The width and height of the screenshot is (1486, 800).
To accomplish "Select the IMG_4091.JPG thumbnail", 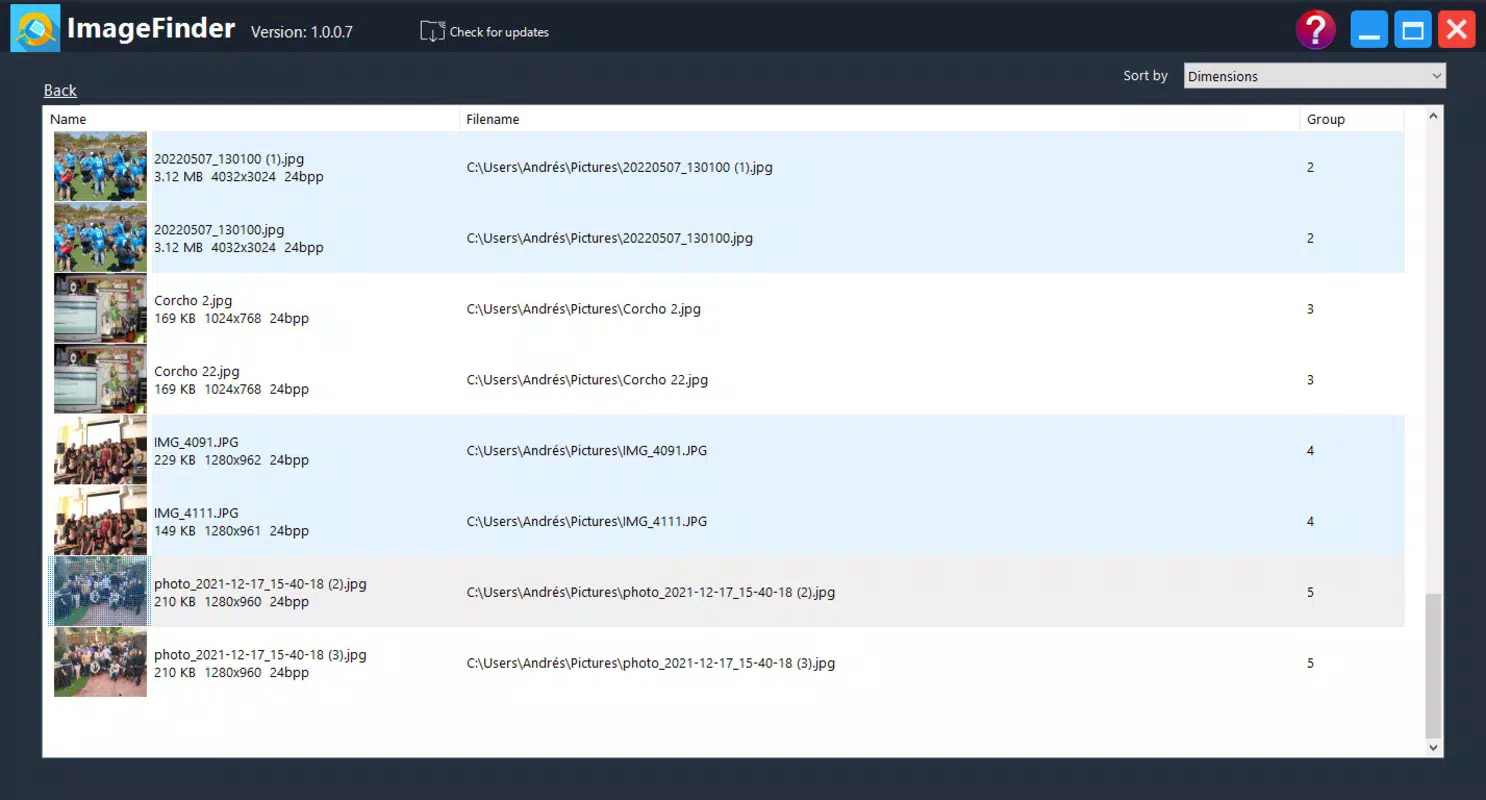I will [100, 450].
